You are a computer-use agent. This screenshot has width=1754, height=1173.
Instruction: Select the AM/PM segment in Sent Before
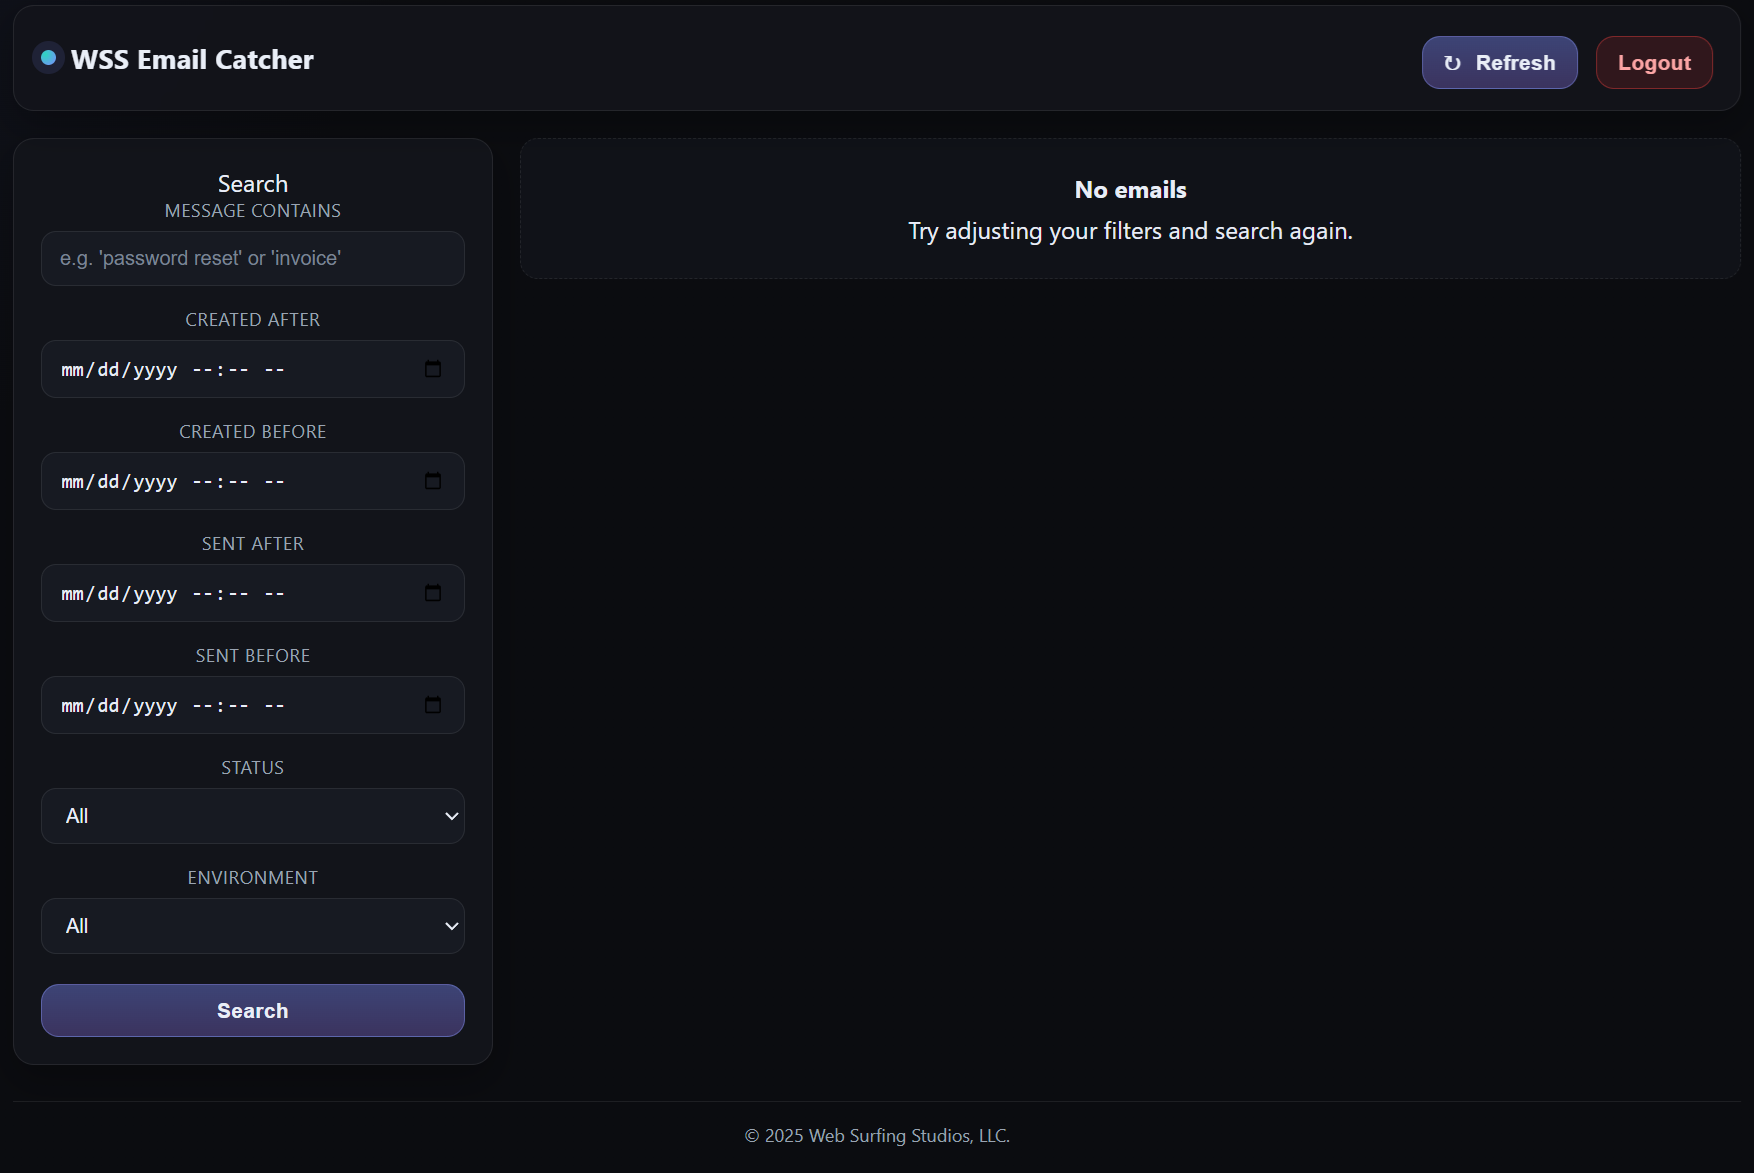(275, 706)
